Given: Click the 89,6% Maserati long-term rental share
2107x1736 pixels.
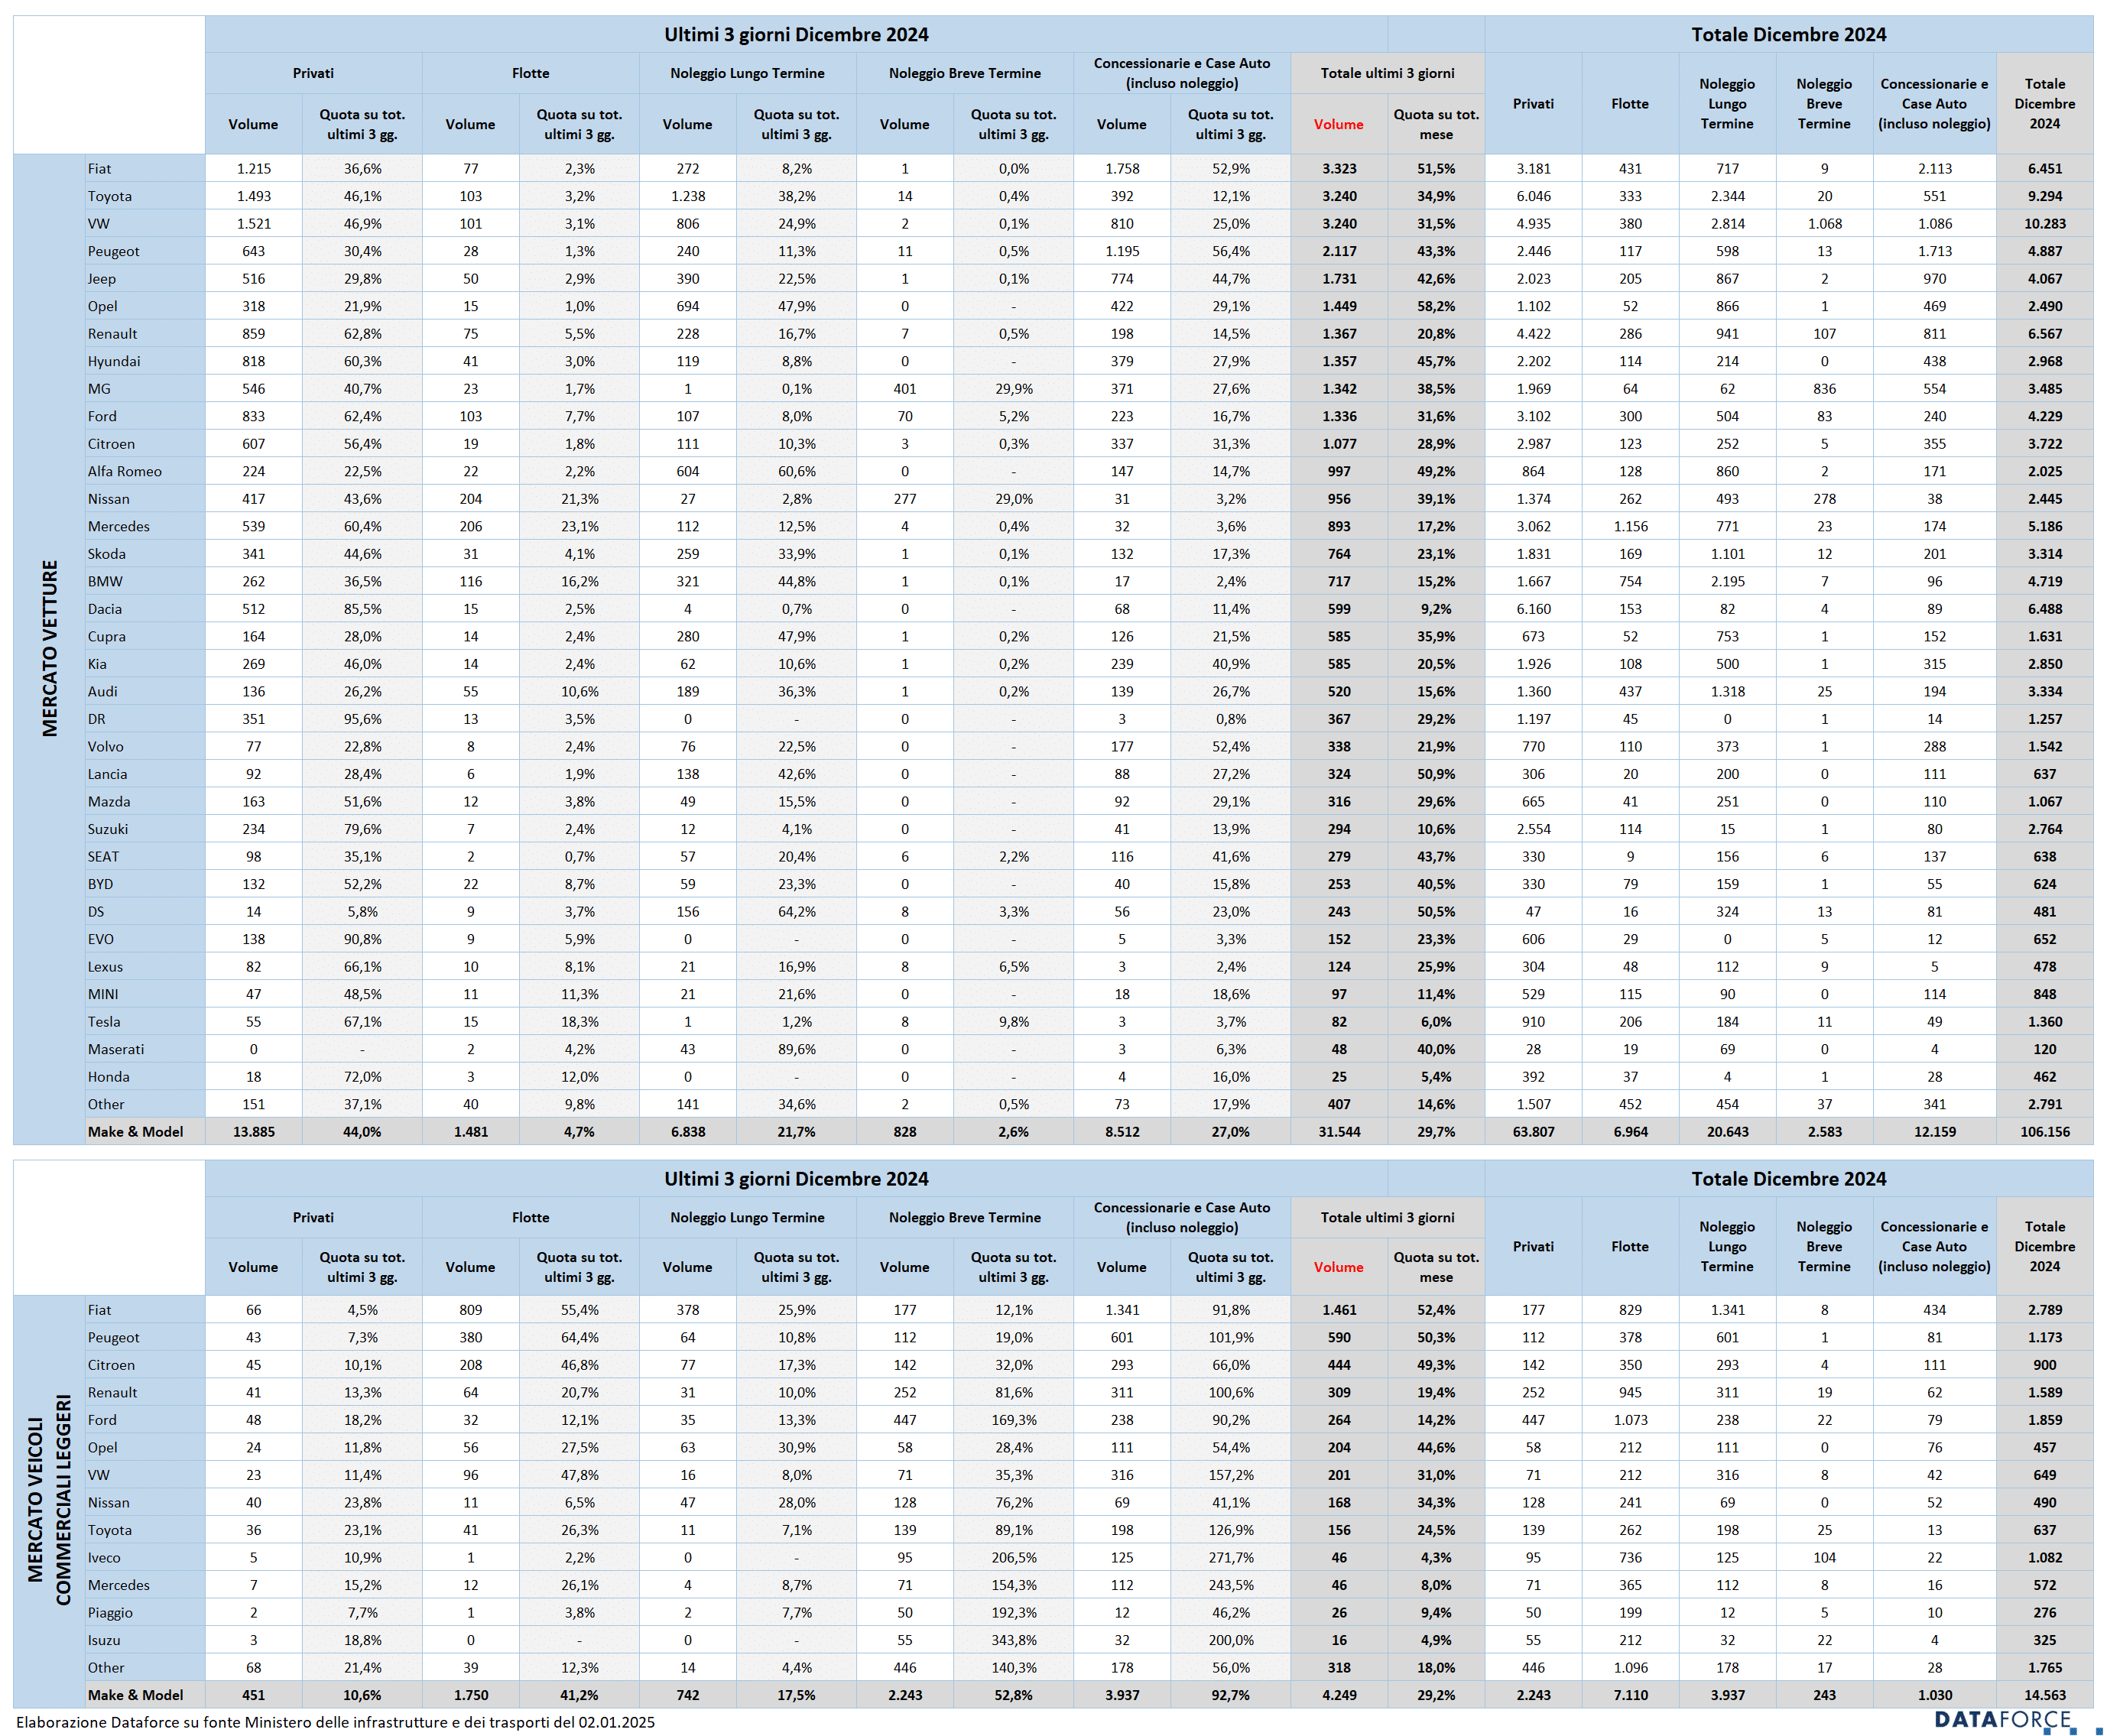Looking at the screenshot, I should pos(797,1049).
